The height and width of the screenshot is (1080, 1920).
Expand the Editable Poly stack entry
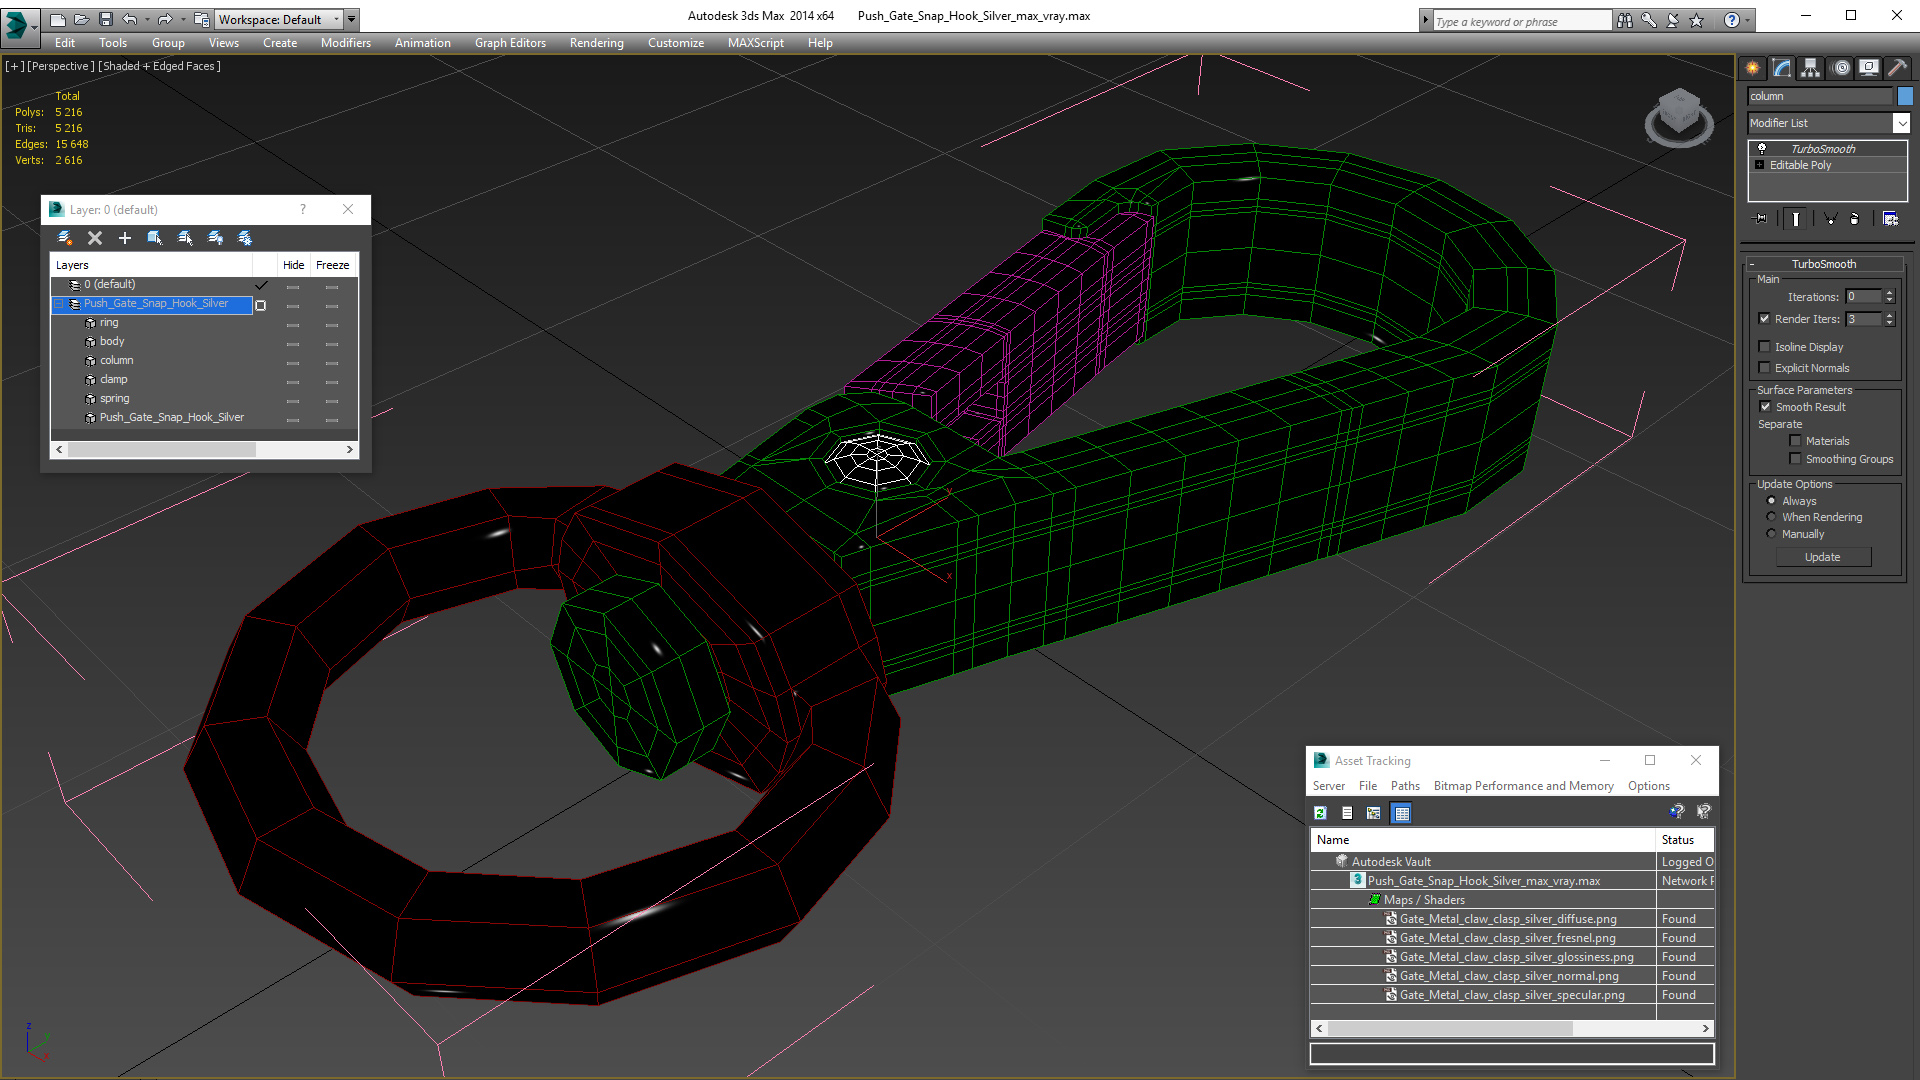click(1760, 165)
